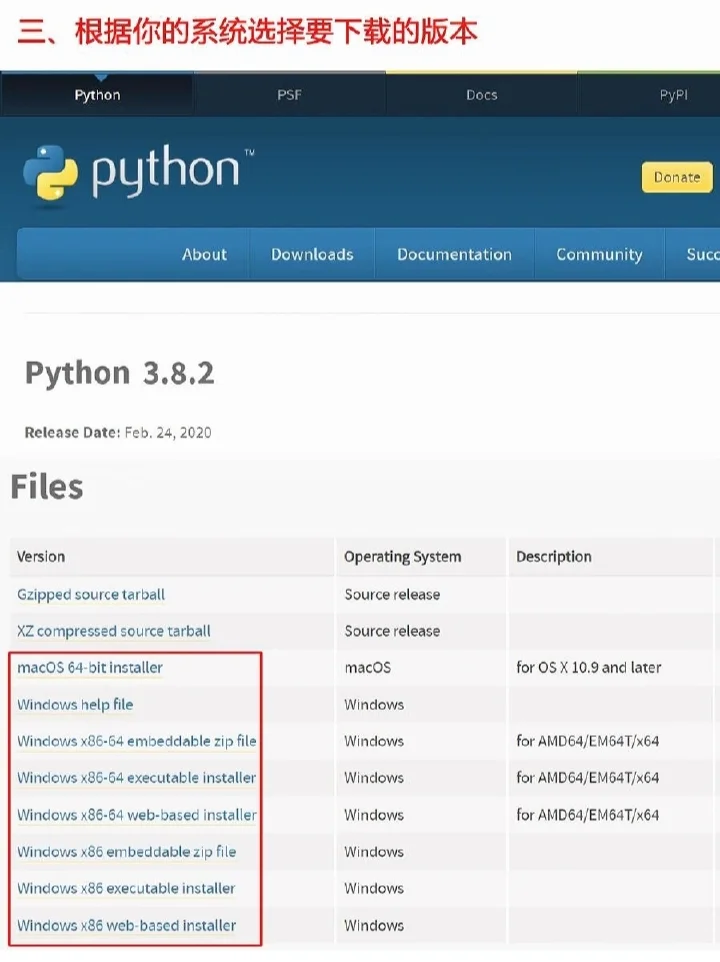Click 'for OS X 10.9 and later' description
Viewport: 720px width, 962px height.
coord(589,668)
